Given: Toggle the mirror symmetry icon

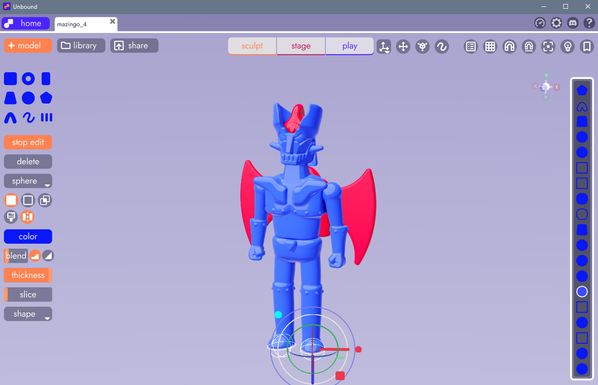Looking at the screenshot, I should (x=27, y=217).
